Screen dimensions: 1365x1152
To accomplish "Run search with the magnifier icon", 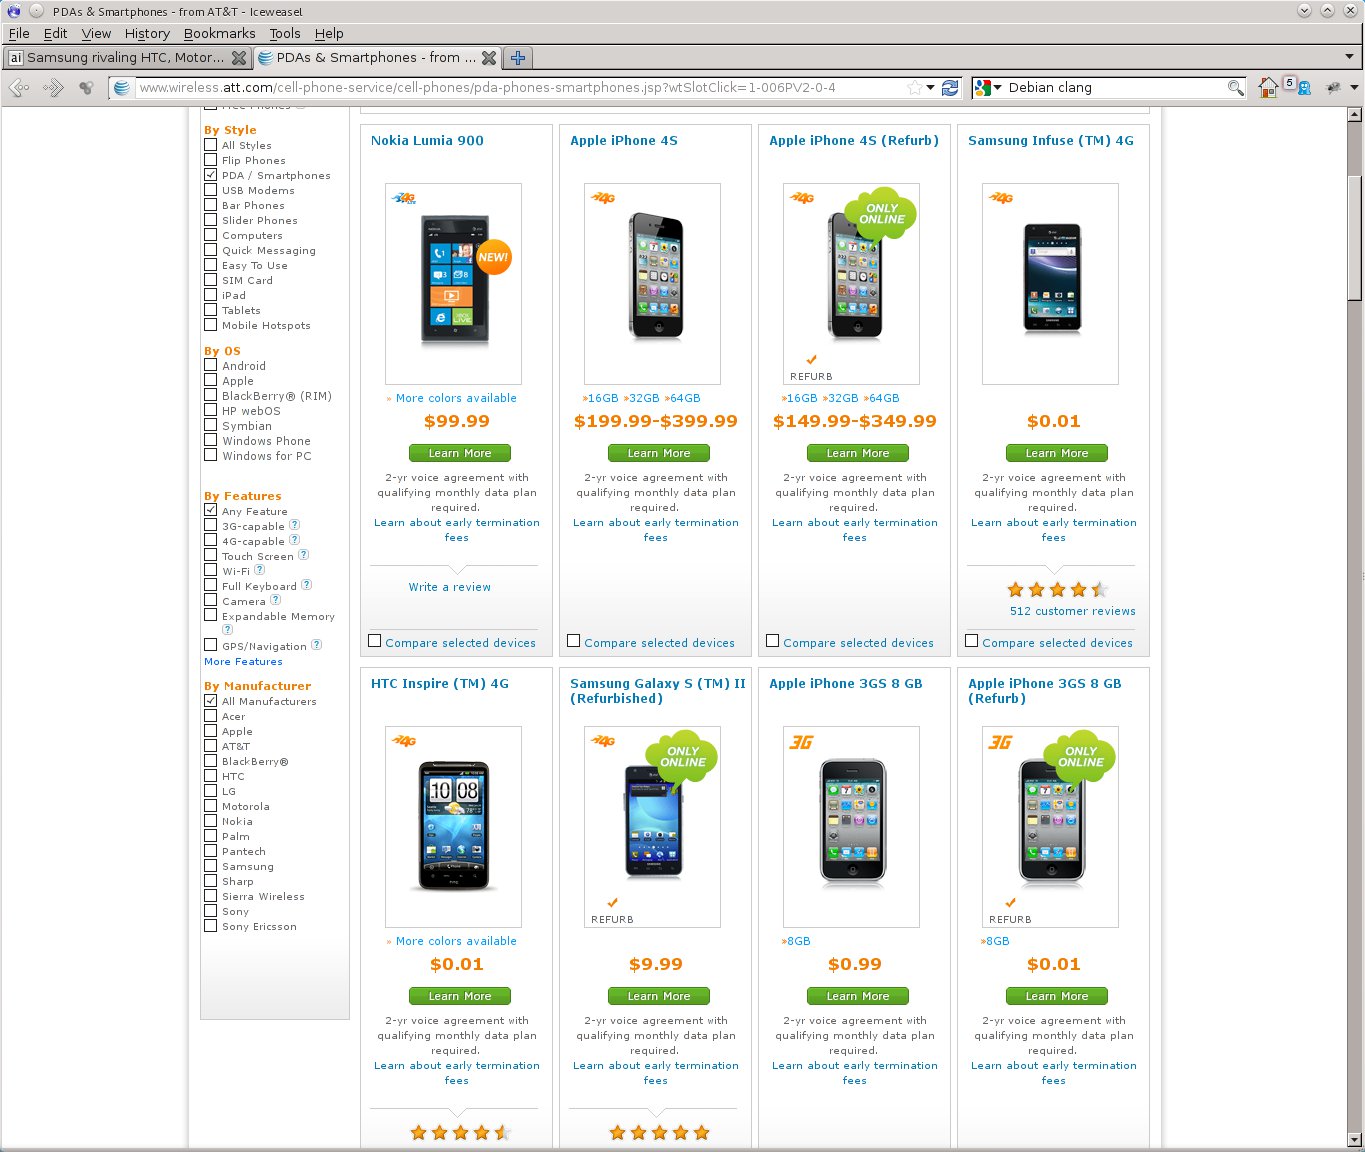I will click(1236, 88).
